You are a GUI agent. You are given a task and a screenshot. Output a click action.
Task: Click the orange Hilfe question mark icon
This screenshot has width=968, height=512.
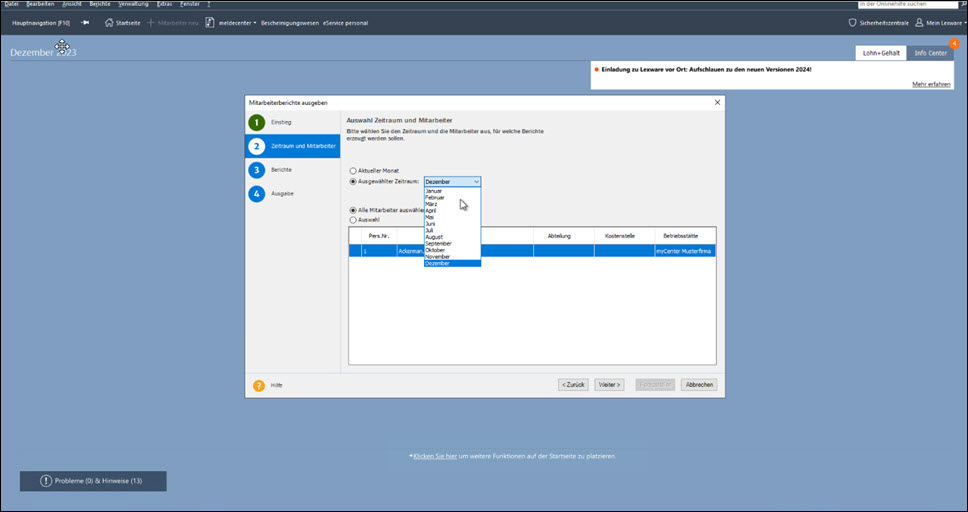tap(258, 384)
